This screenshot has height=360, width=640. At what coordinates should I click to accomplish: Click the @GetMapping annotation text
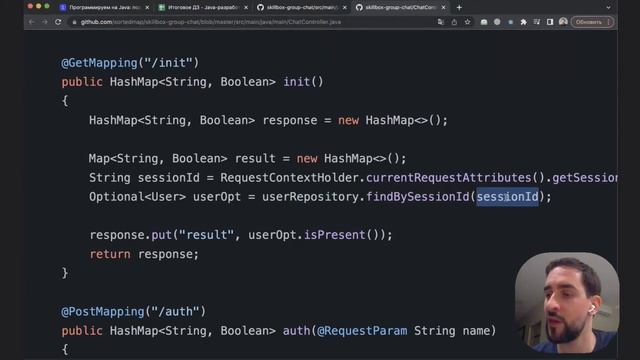99,63
